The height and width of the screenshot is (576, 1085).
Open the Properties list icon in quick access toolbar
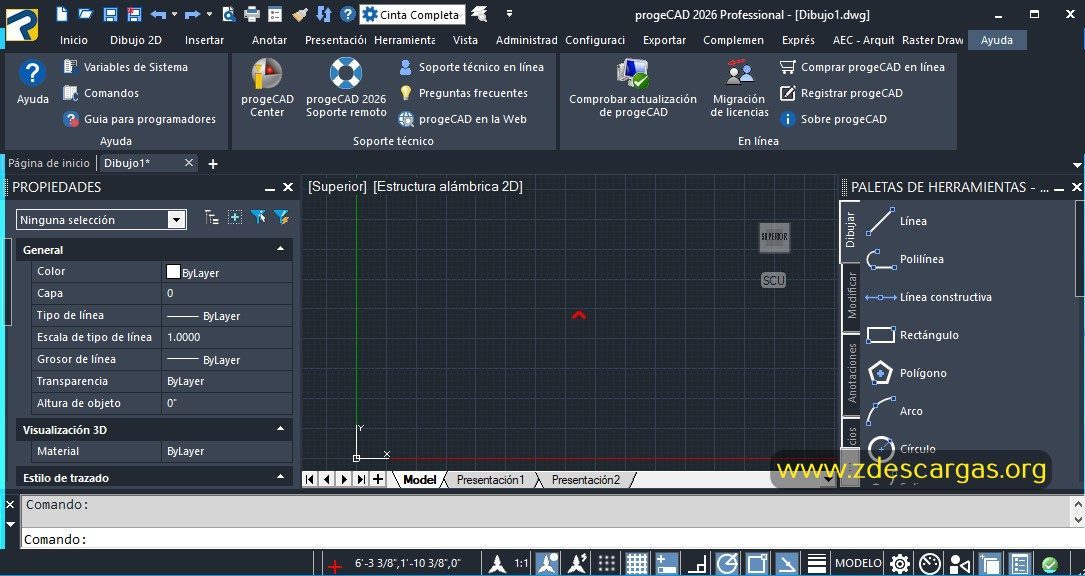click(x=275, y=14)
